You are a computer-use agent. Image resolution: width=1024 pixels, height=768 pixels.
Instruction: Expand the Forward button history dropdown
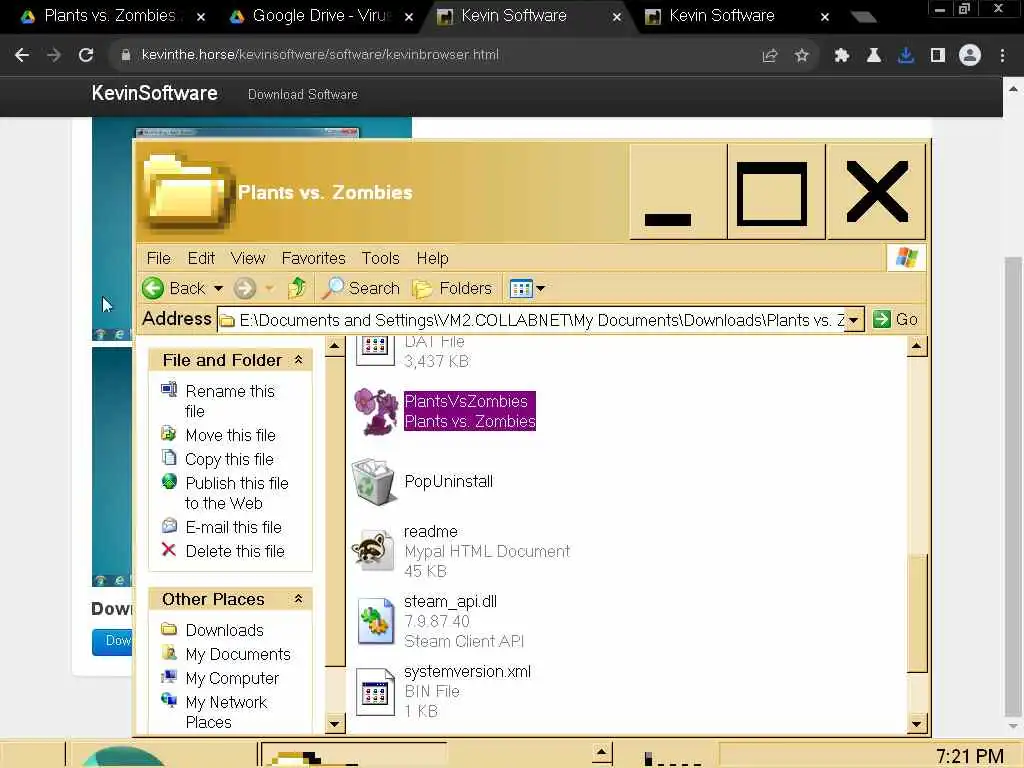[x=270, y=288]
